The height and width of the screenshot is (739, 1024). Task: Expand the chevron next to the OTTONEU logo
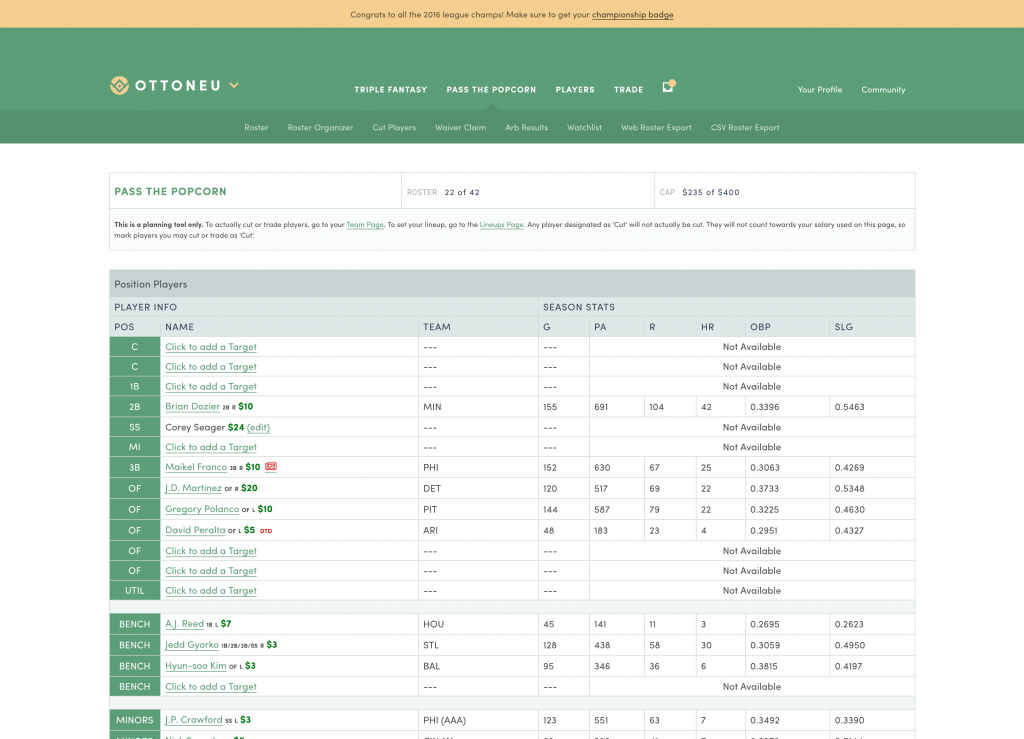tap(234, 86)
